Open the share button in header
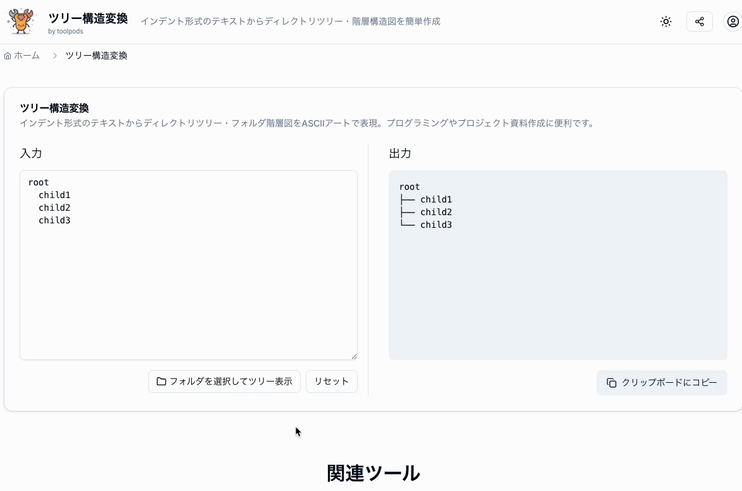The width and height of the screenshot is (742, 491). (699, 21)
